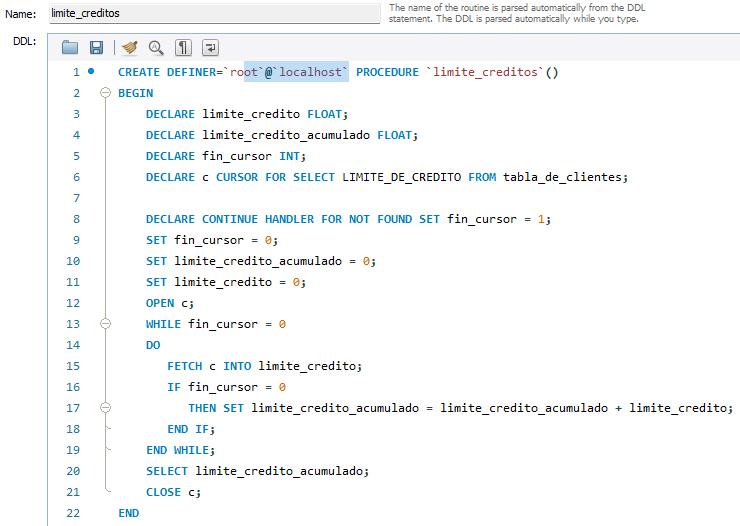Save the DDL script with the floppy disk icon
Viewport: 740px width, 526px height.
97,47
